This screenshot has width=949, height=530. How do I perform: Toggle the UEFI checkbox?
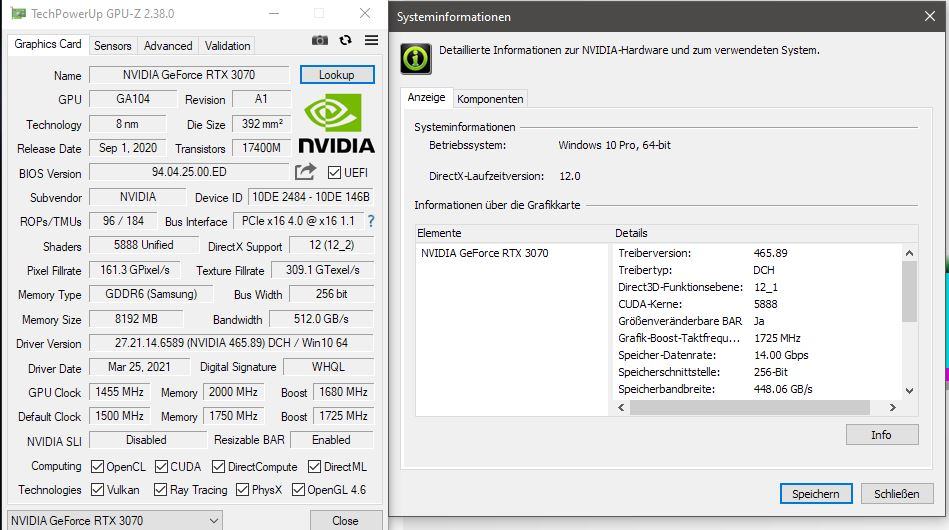point(334,172)
